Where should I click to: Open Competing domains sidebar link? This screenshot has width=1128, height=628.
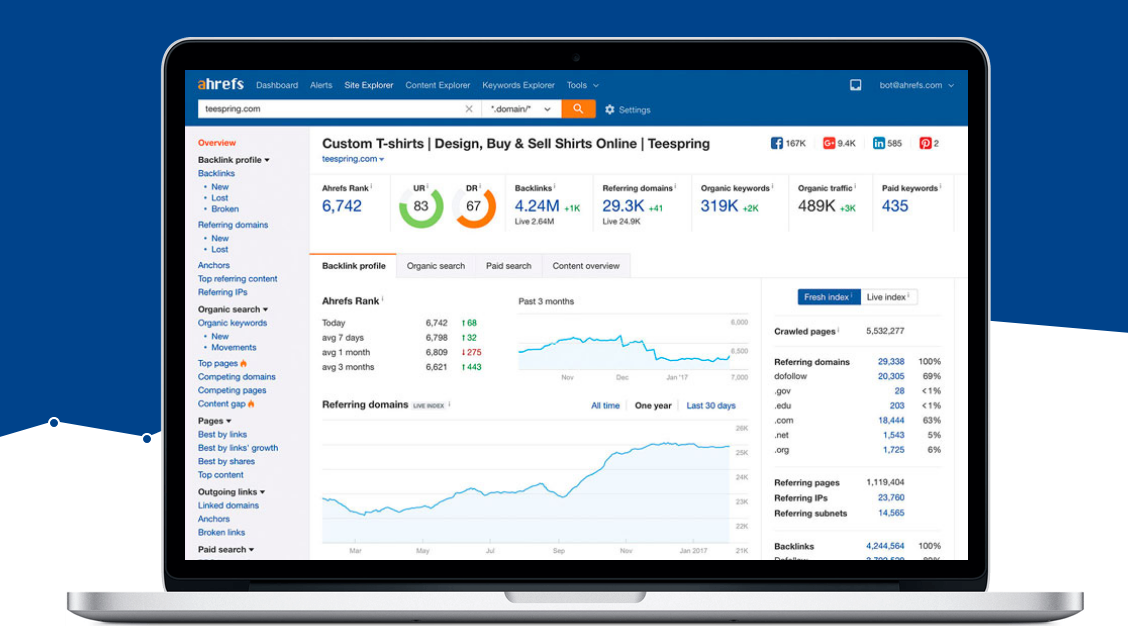coord(237,377)
